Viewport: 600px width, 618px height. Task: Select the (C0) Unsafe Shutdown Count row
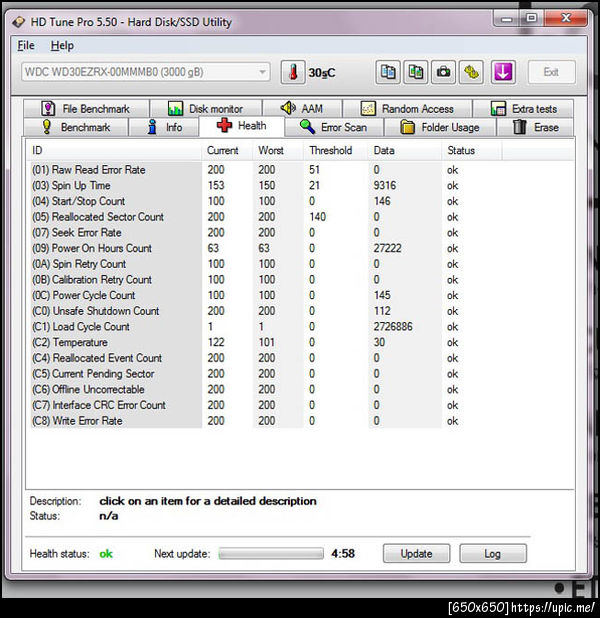click(x=302, y=311)
